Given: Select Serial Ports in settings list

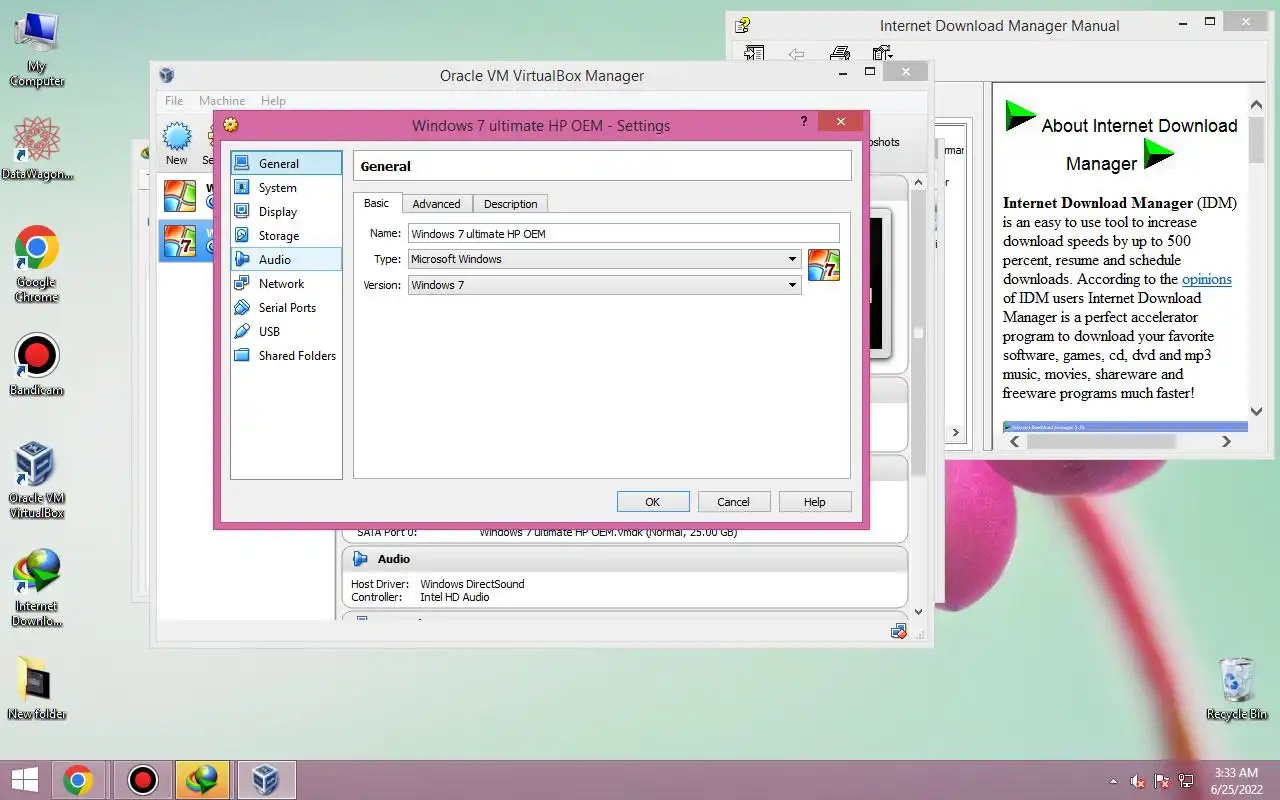Looking at the screenshot, I should (x=286, y=308).
